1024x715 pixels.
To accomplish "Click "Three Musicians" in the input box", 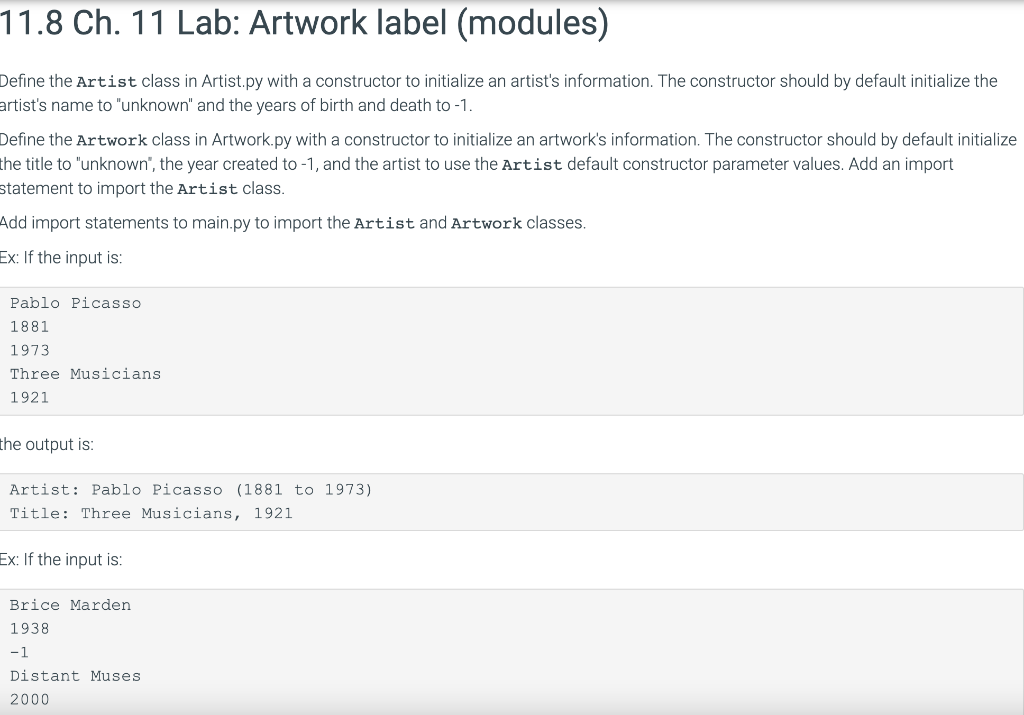I will click(x=85, y=374).
